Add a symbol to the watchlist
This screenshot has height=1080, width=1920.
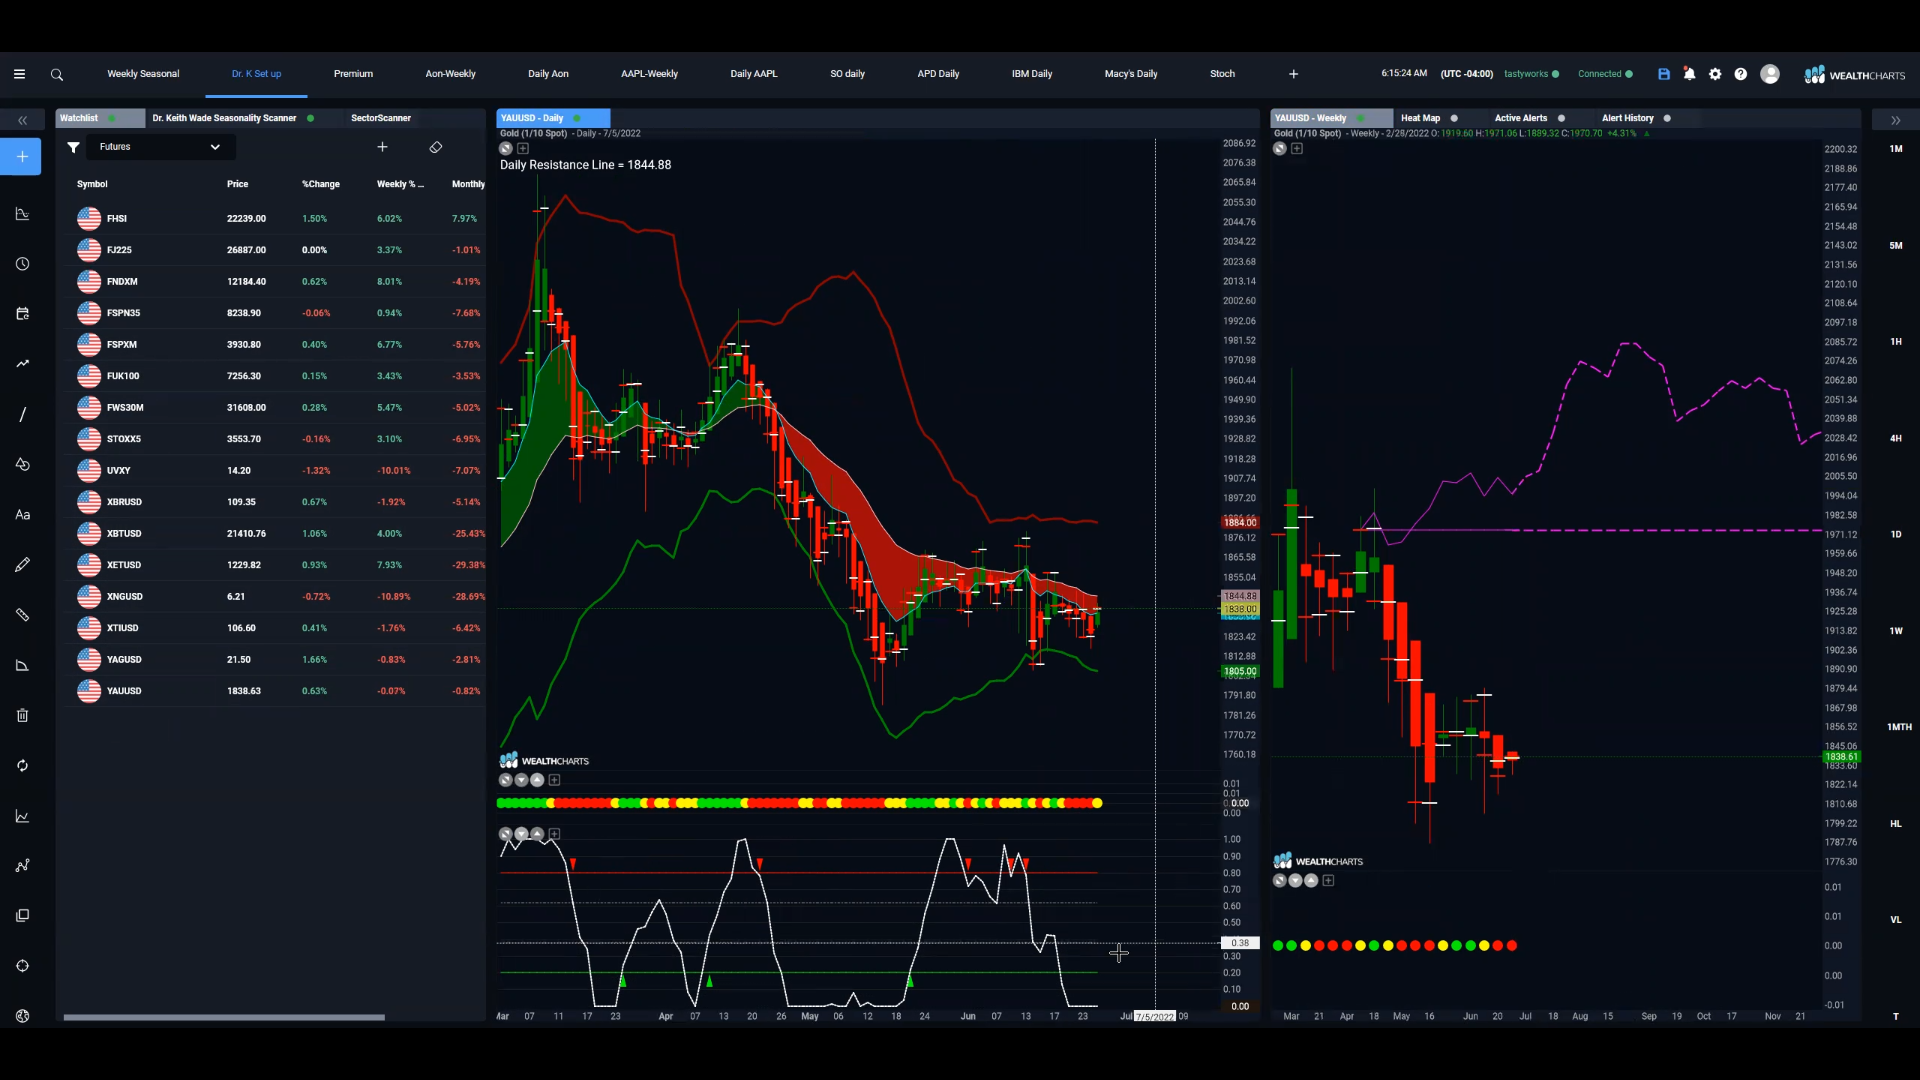pos(382,147)
